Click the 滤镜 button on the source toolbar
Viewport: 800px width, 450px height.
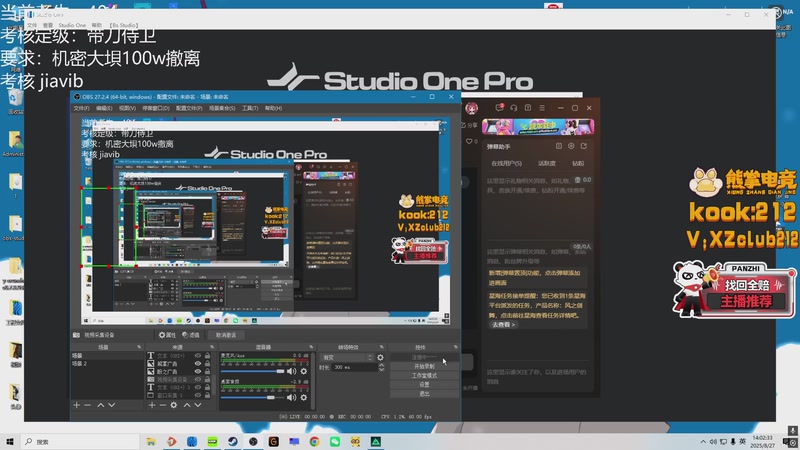point(191,335)
